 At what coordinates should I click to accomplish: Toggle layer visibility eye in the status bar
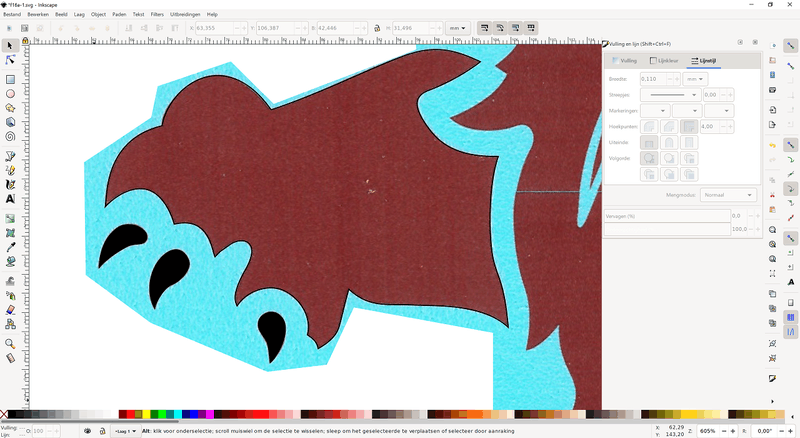pyautogui.click(x=88, y=431)
